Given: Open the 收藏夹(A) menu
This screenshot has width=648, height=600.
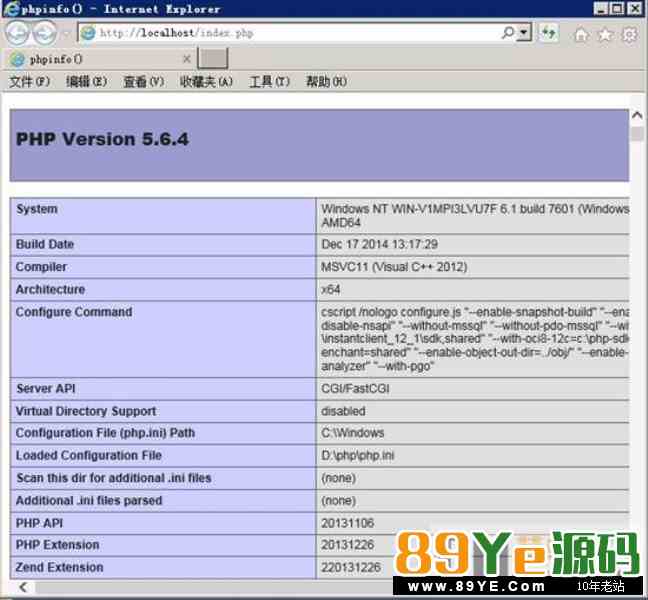Looking at the screenshot, I should pyautogui.click(x=207, y=81).
